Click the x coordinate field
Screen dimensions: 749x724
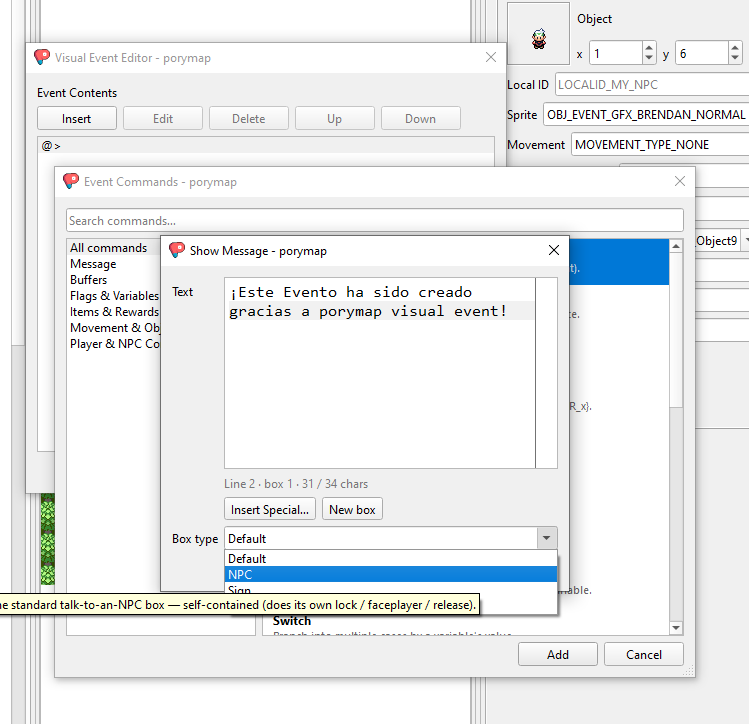(616, 53)
